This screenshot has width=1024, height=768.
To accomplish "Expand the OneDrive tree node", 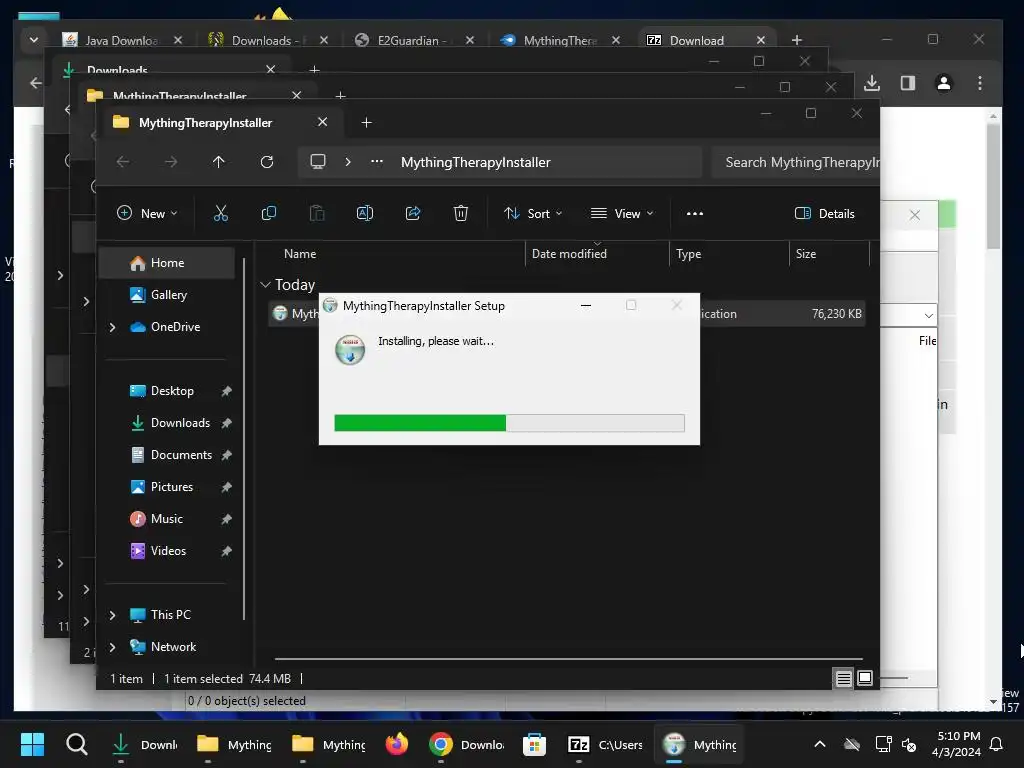I will point(112,327).
